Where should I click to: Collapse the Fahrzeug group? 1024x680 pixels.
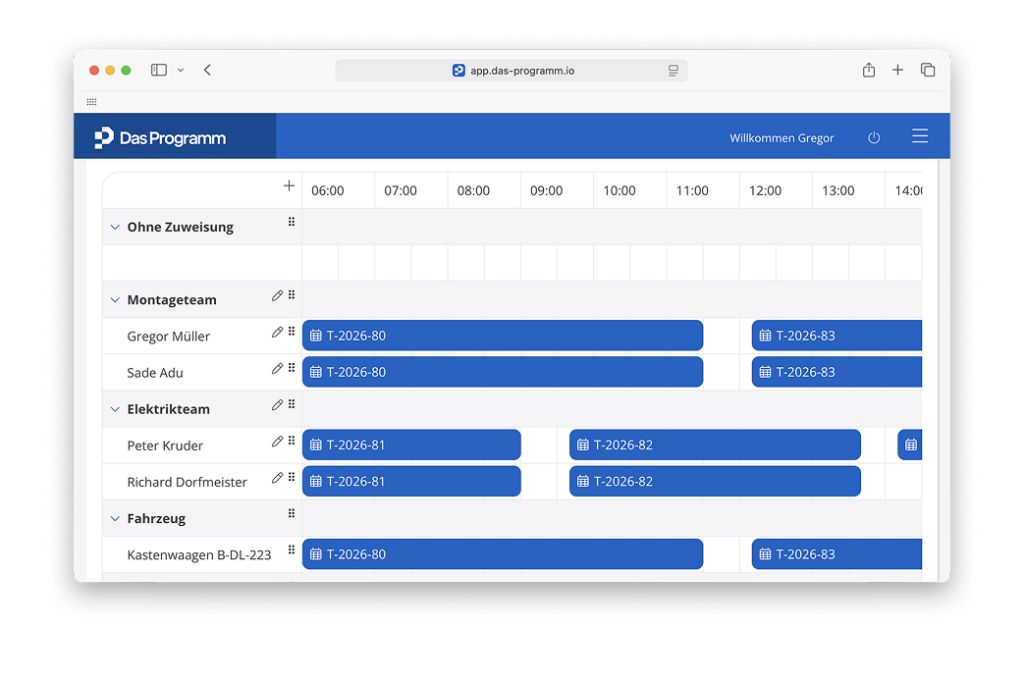[x=115, y=519]
